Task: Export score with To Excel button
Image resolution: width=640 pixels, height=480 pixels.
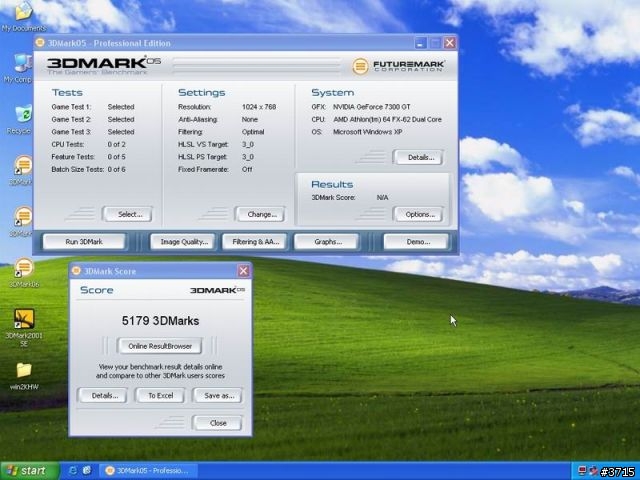Action: [x=160, y=396]
